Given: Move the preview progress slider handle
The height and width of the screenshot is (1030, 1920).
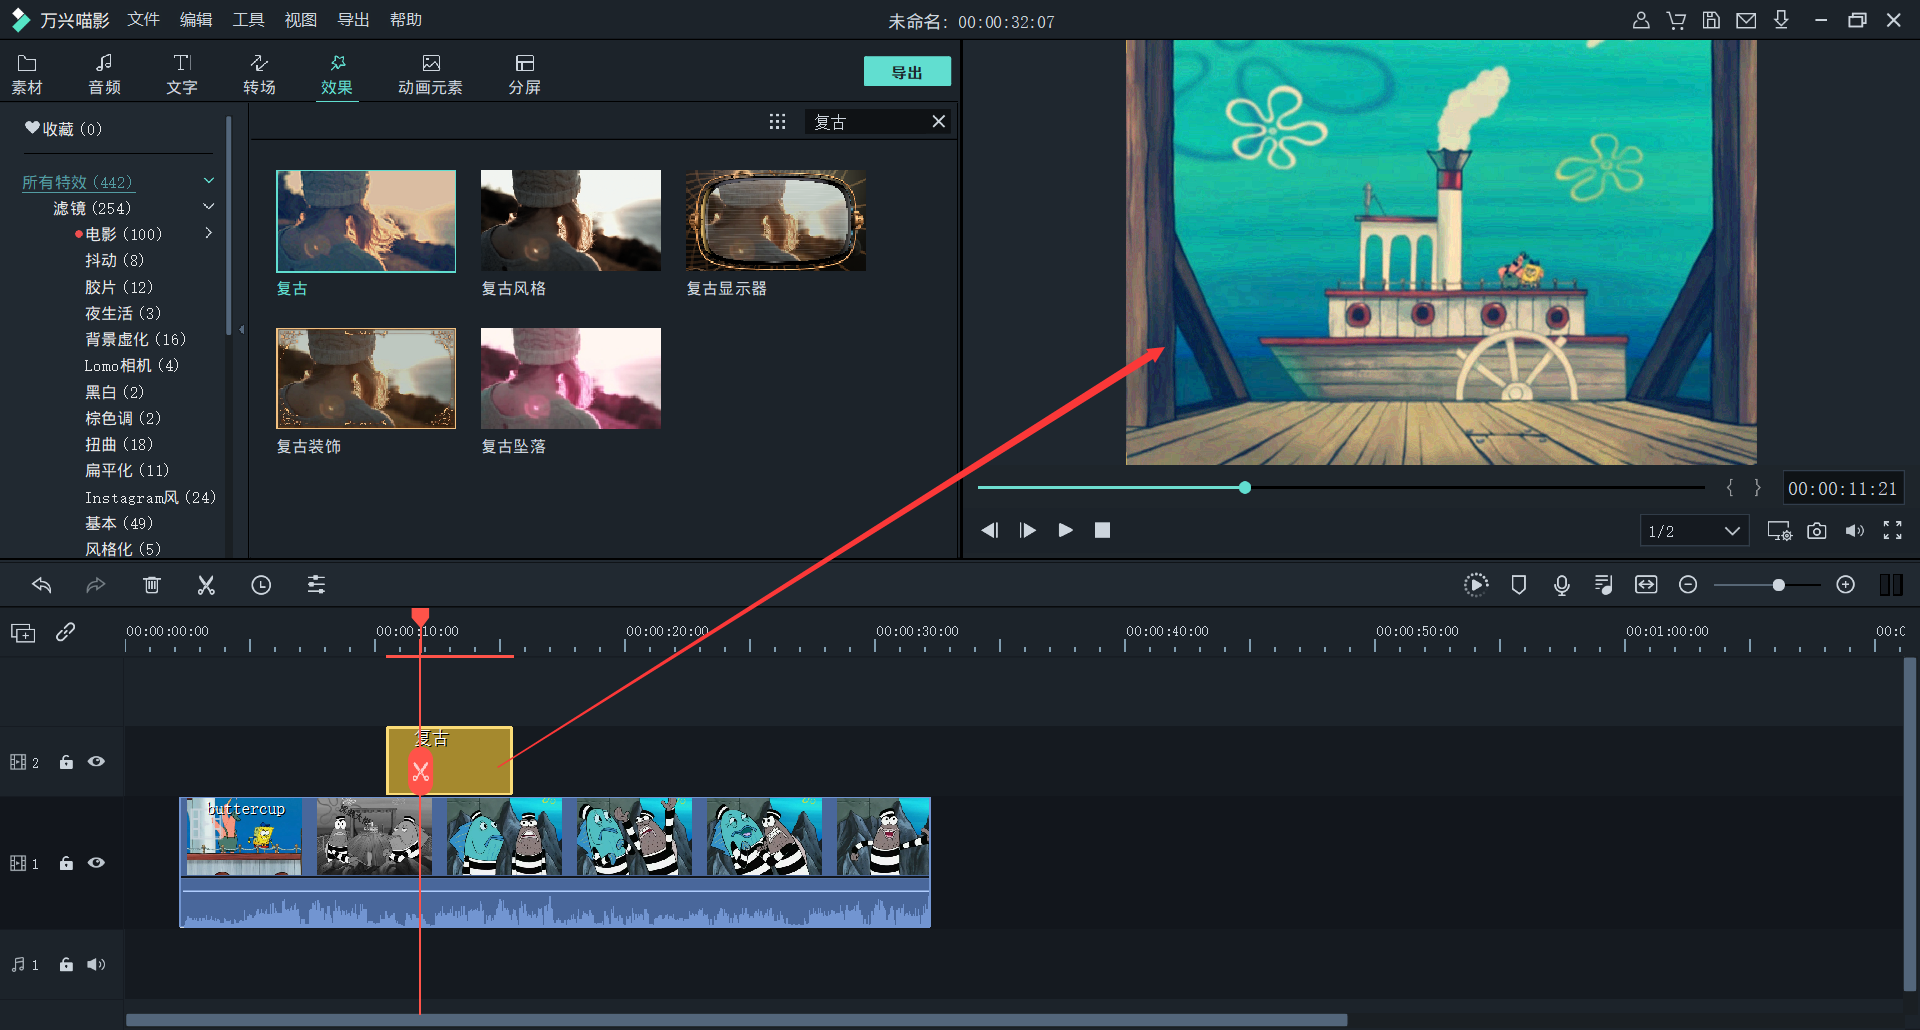Looking at the screenshot, I should pyautogui.click(x=1245, y=488).
